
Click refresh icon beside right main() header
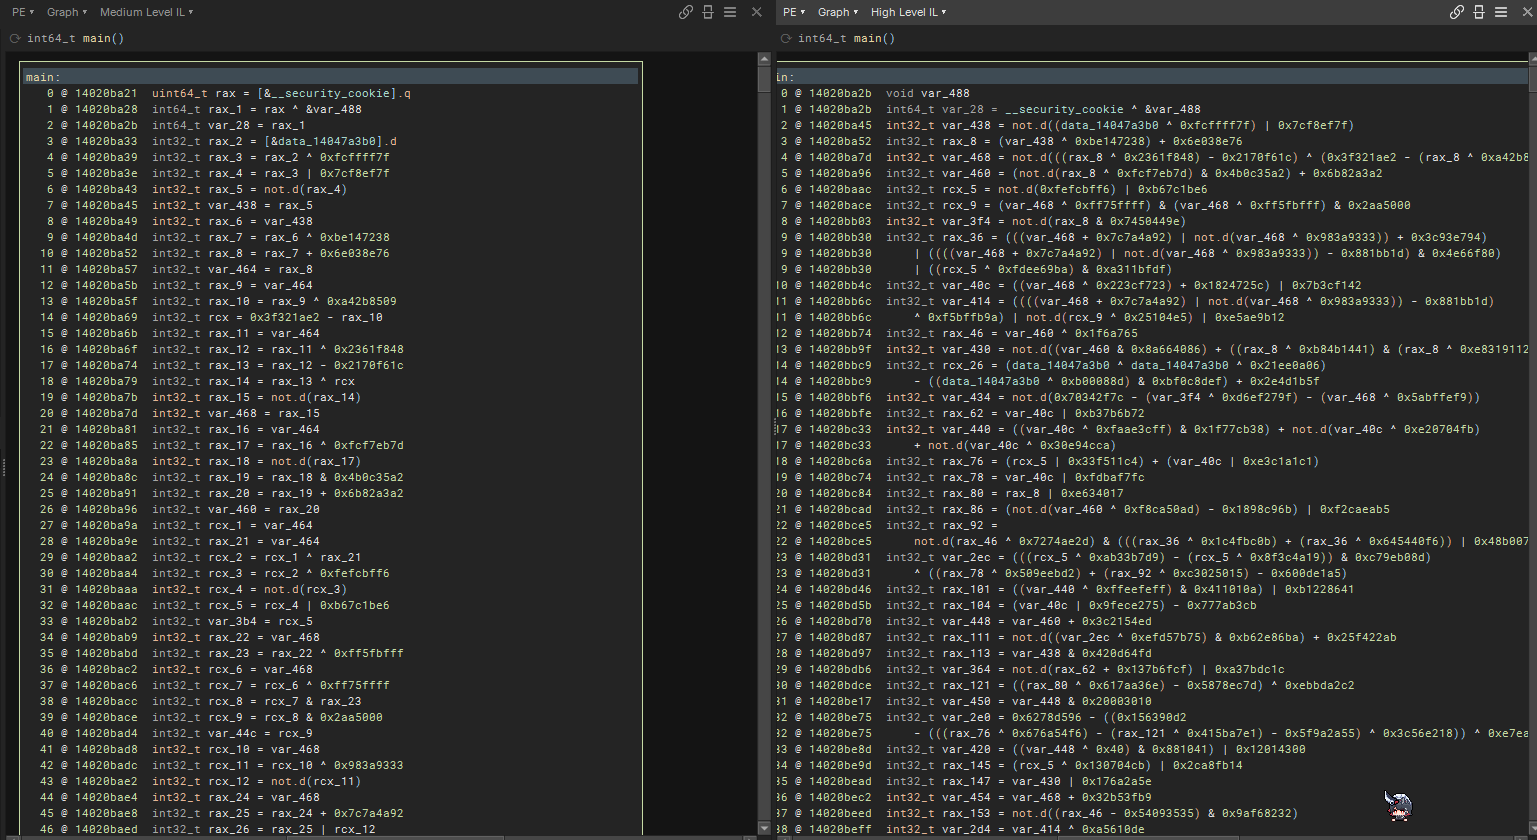click(786, 38)
